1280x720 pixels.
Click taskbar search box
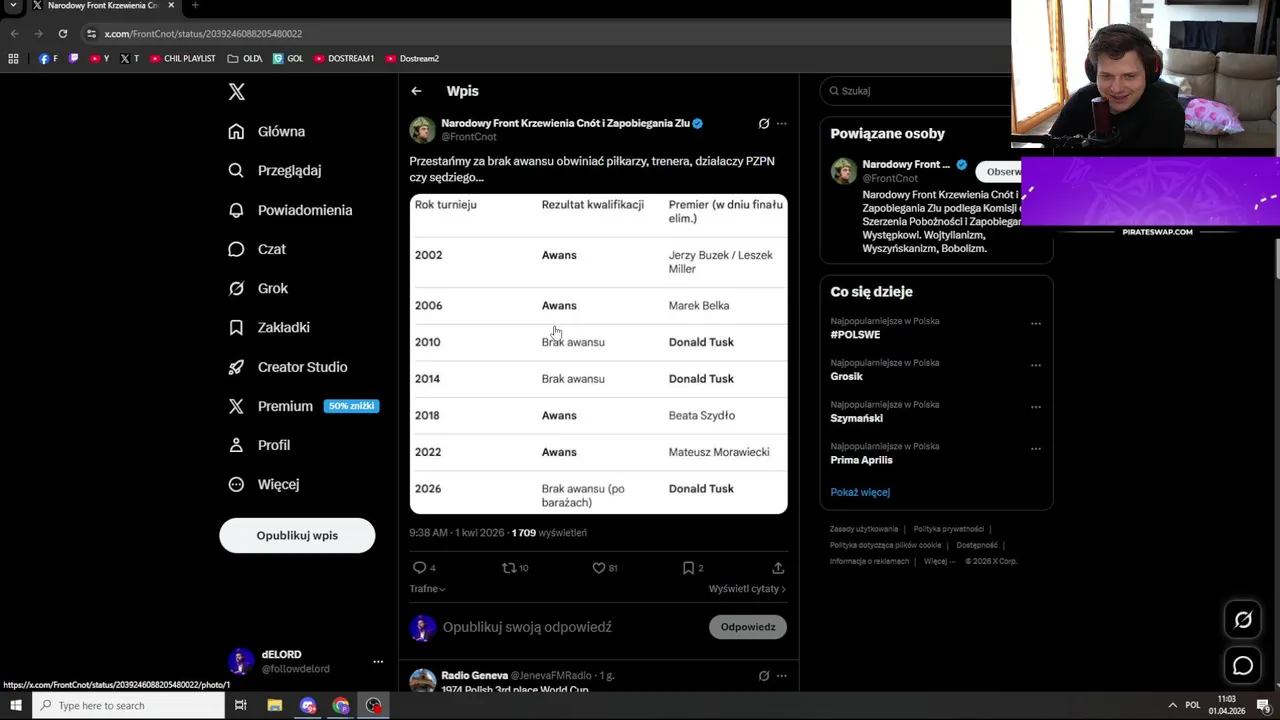pyautogui.click(x=129, y=706)
